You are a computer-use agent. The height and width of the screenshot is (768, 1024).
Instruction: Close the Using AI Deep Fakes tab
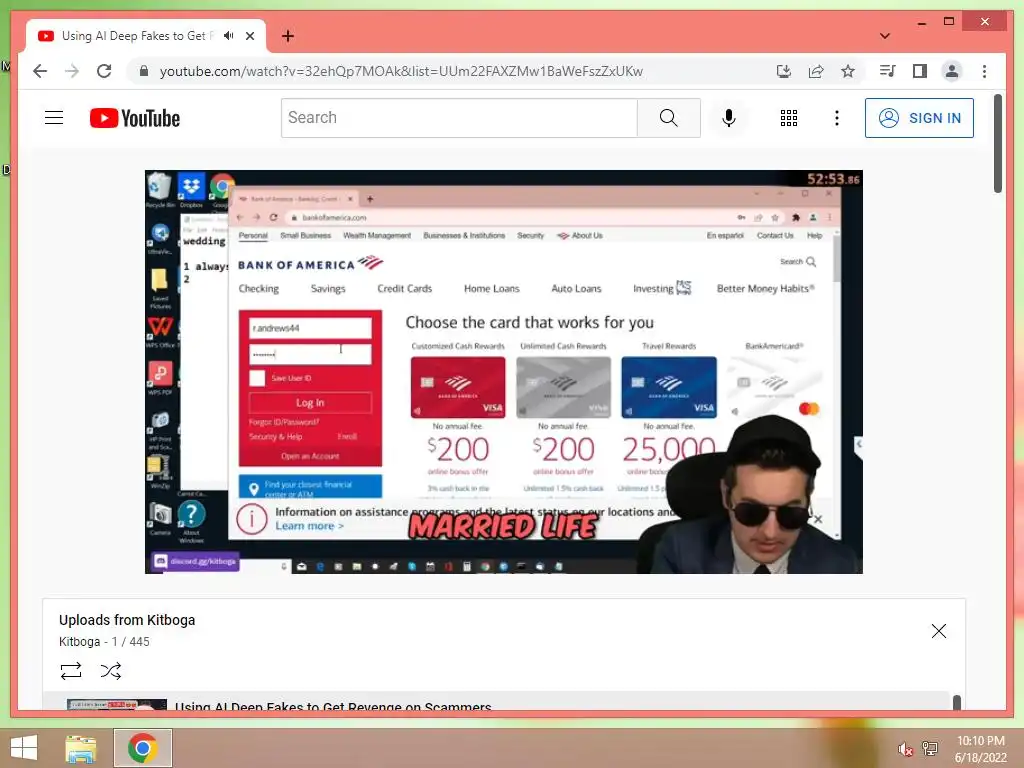pos(249,36)
